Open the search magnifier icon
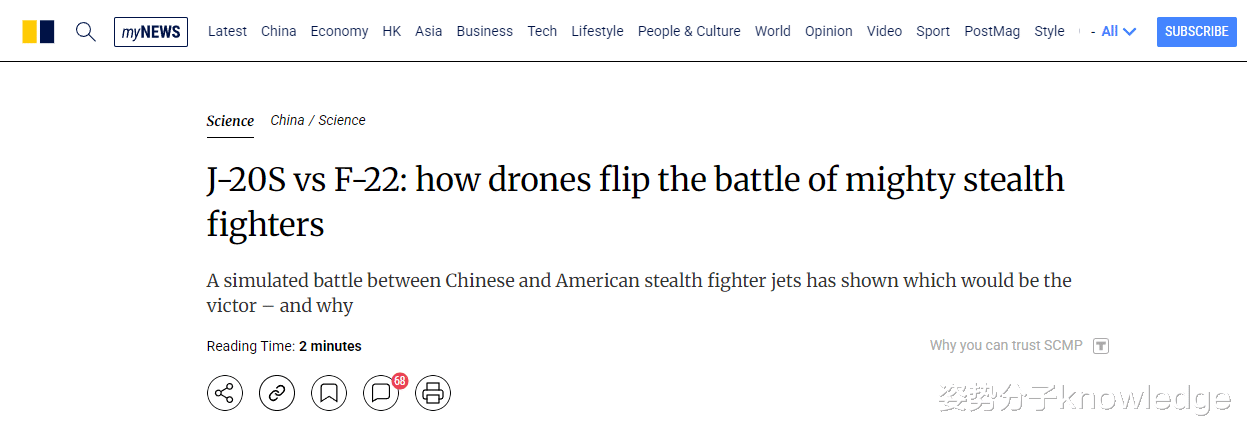Viewport: 1247px width, 432px height. (86, 31)
